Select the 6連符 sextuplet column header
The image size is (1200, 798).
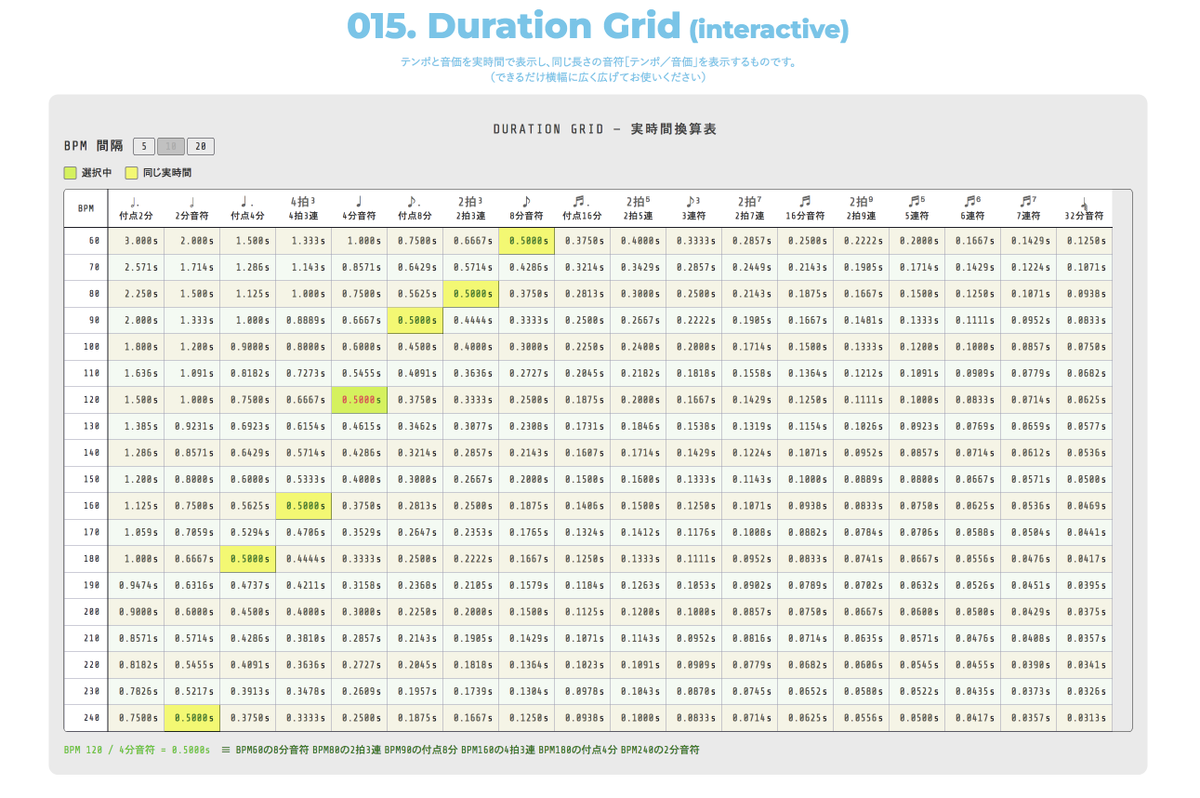tap(972, 208)
